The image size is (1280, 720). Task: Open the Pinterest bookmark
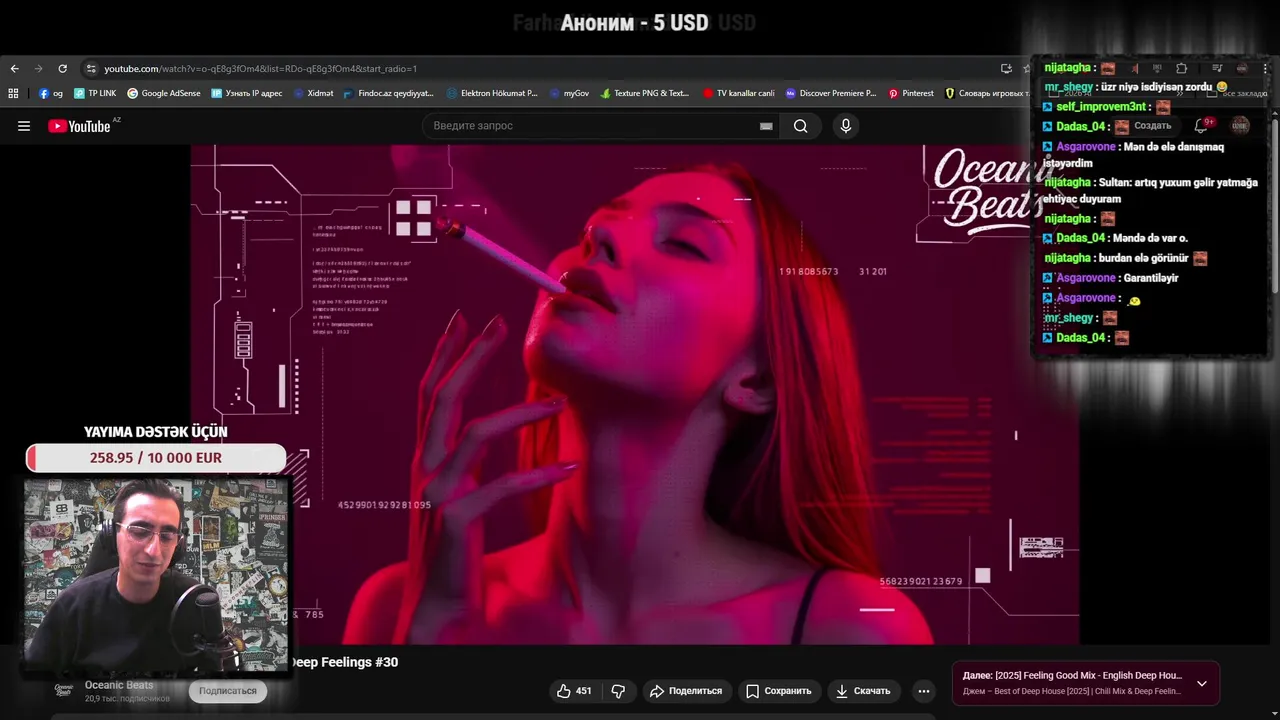click(911, 93)
